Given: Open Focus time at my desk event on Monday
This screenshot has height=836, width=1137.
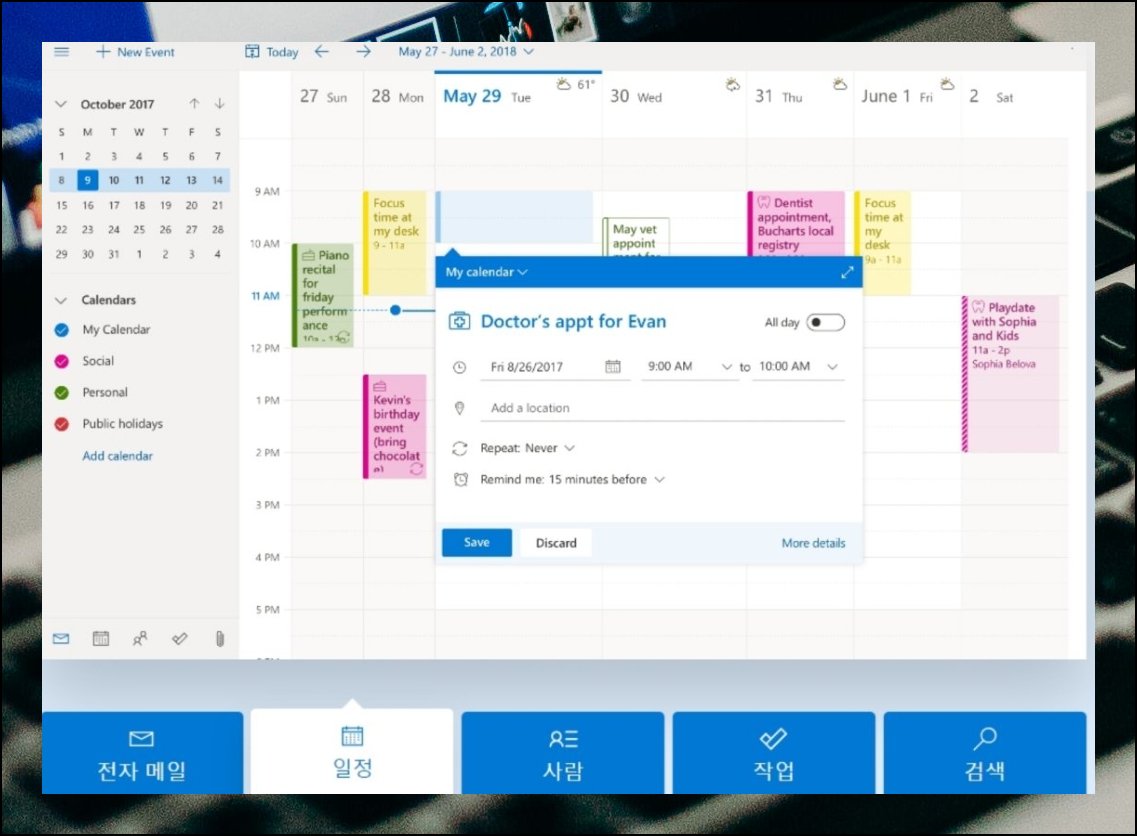Looking at the screenshot, I should coord(394,243).
